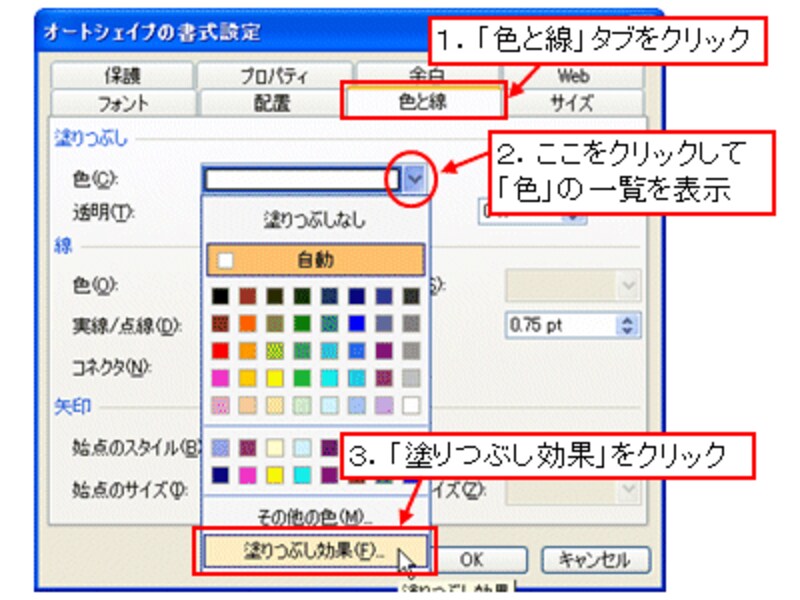Image resolution: width=800 pixels, height=600 pixels.
Task: Click the 0.75 pt line weight field
Action: [561, 325]
